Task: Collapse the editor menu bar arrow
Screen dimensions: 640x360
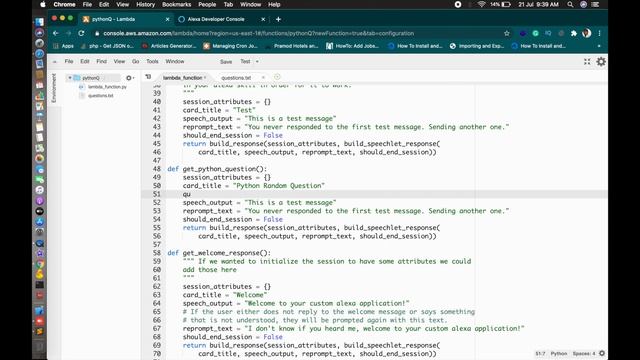Action: click(55, 62)
